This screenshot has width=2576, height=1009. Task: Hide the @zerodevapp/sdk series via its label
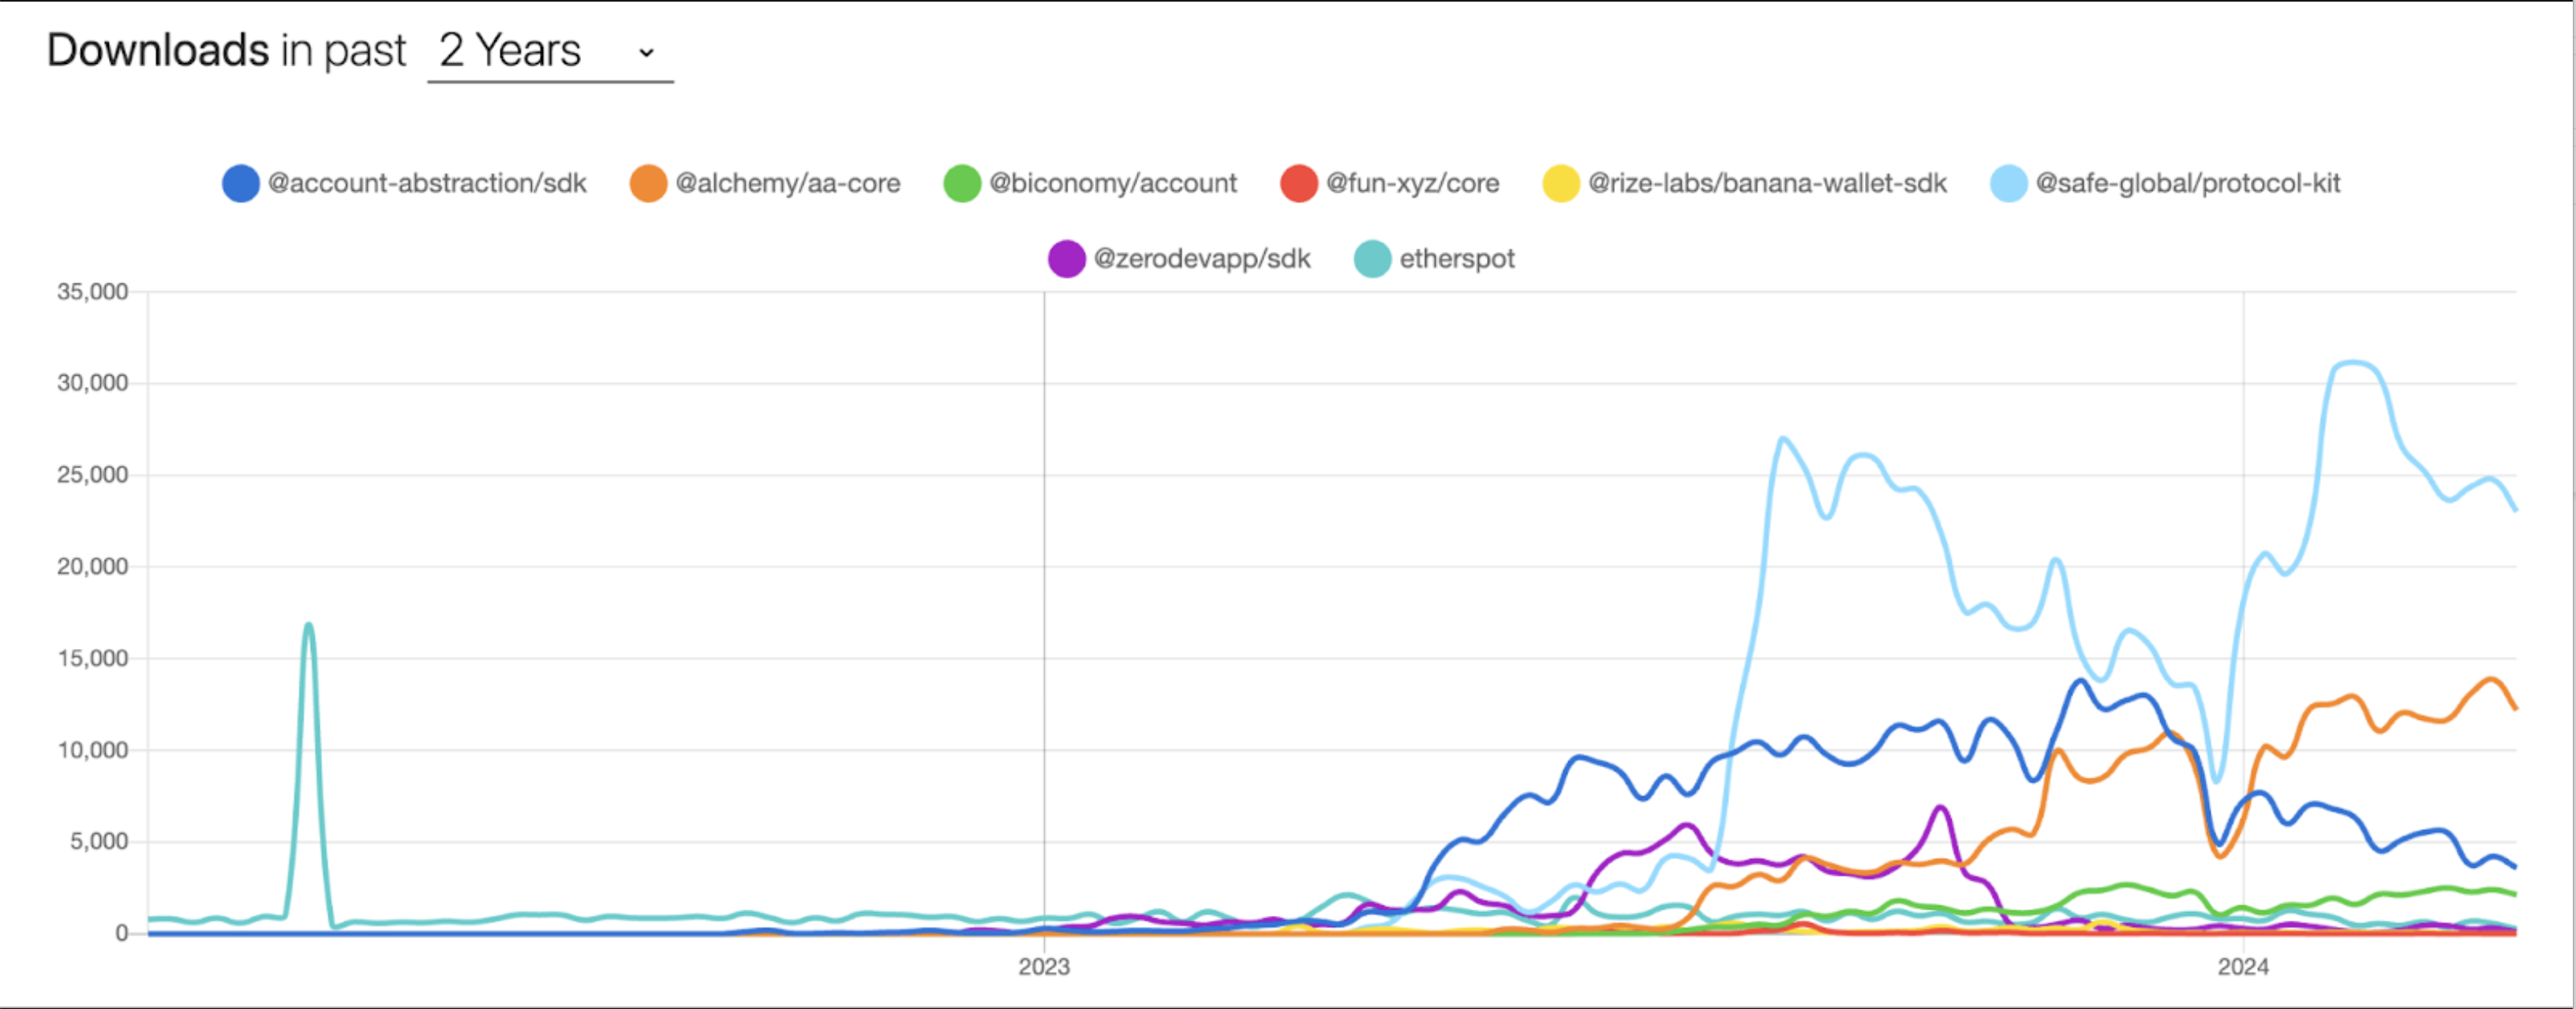click(x=1202, y=259)
